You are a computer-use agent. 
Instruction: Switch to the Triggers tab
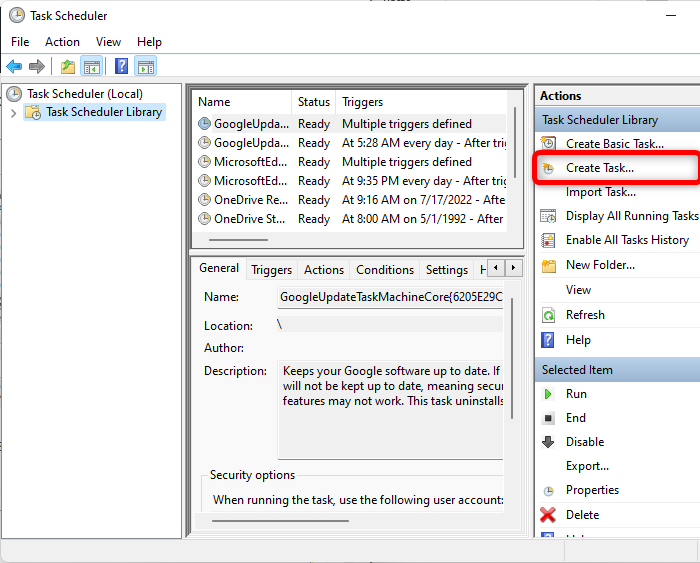[x=271, y=270]
